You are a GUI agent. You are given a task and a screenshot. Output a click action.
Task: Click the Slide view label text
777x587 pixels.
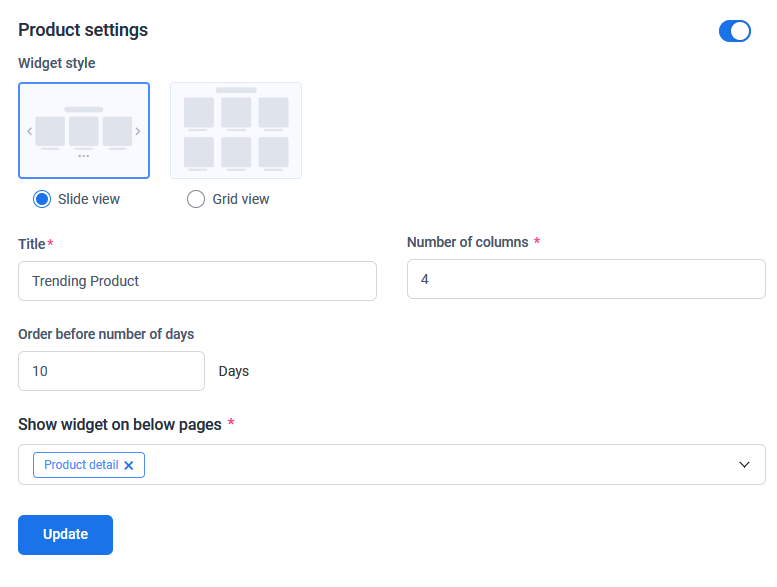pos(89,199)
